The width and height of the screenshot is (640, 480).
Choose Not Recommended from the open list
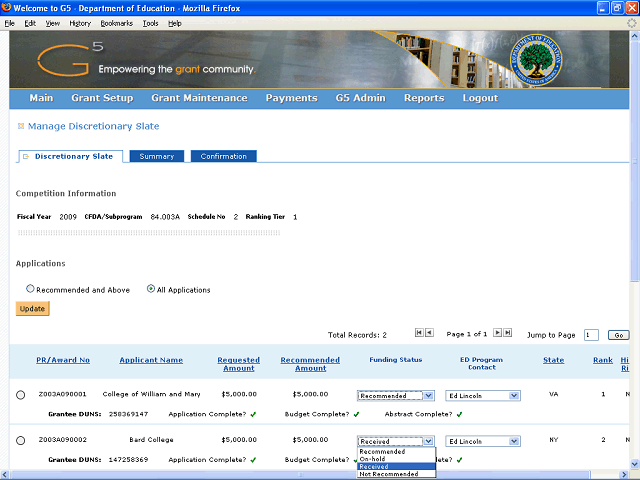396,474
